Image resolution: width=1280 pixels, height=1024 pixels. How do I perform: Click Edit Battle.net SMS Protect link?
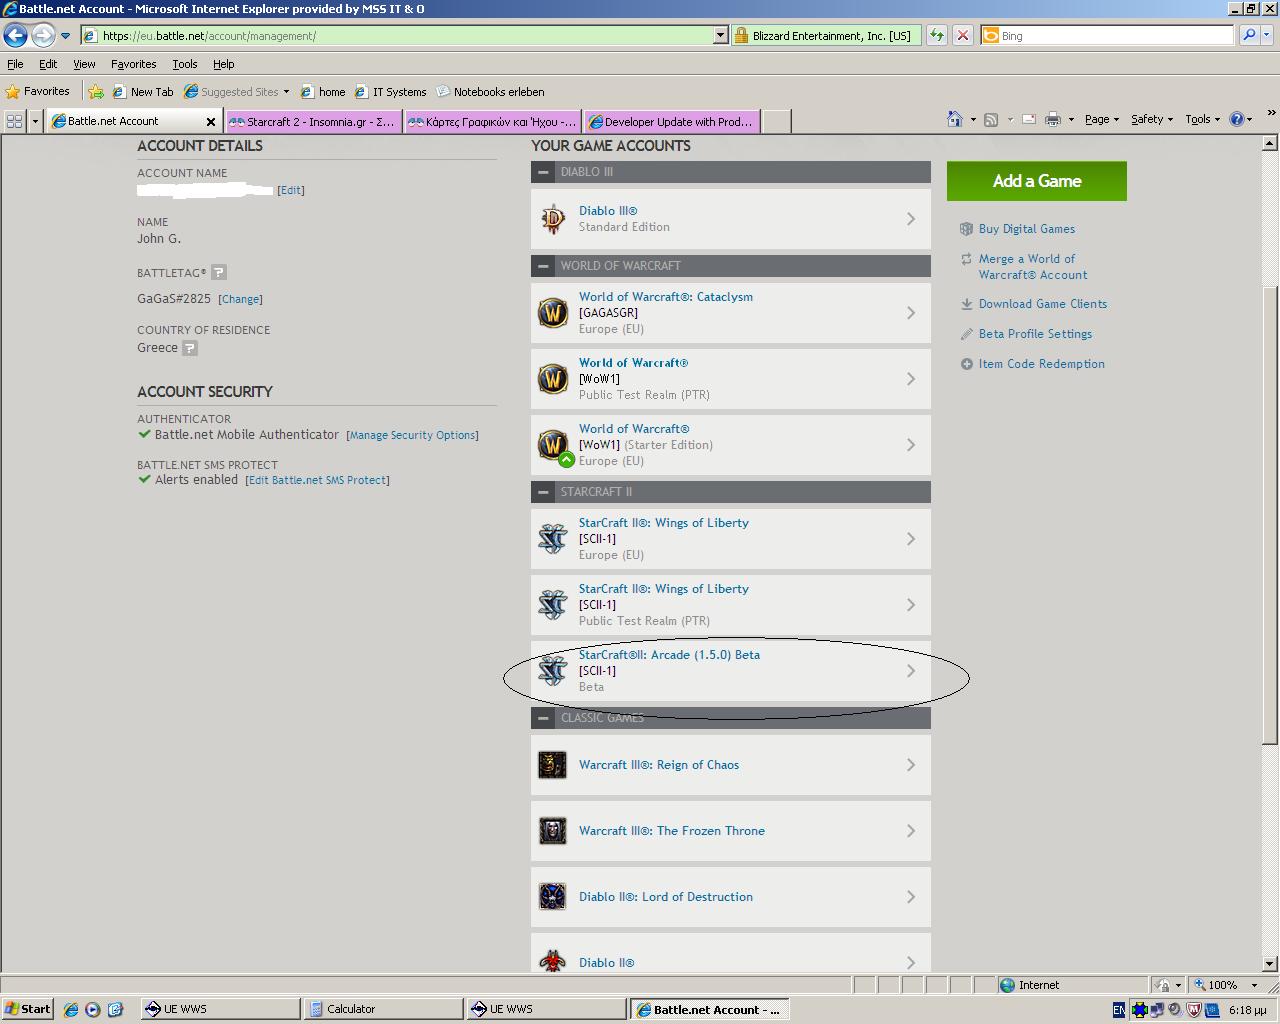(x=317, y=480)
